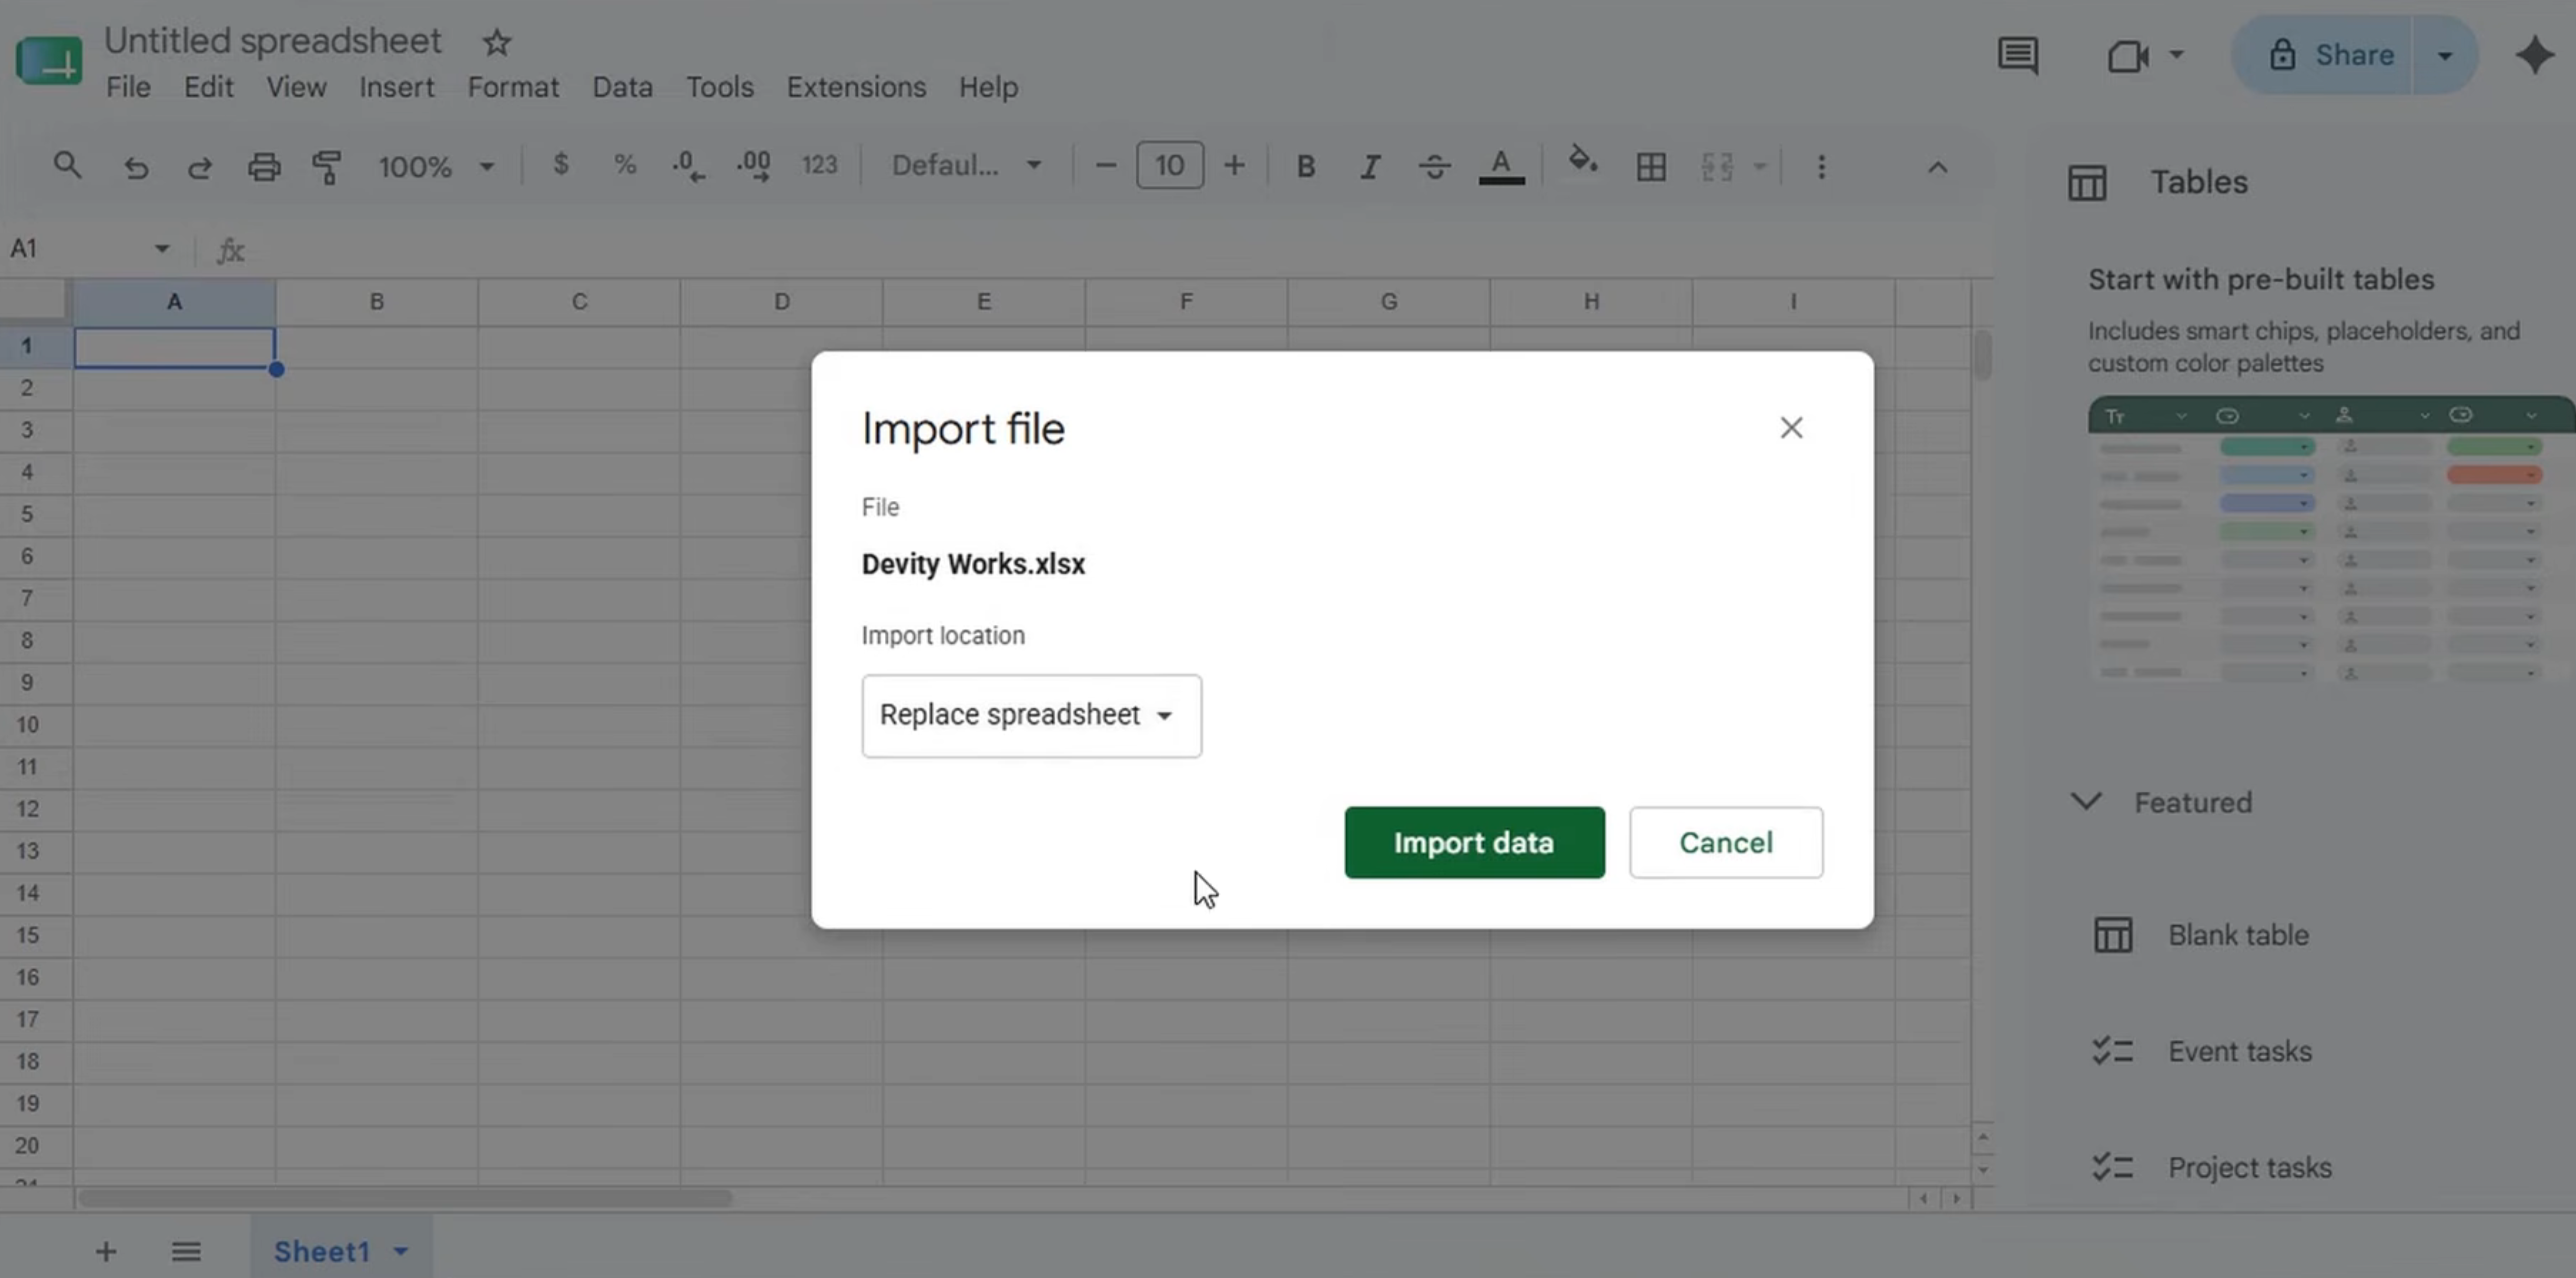2576x1278 pixels.
Task: Click the pre-built table preview thumbnail
Action: coord(2330,541)
